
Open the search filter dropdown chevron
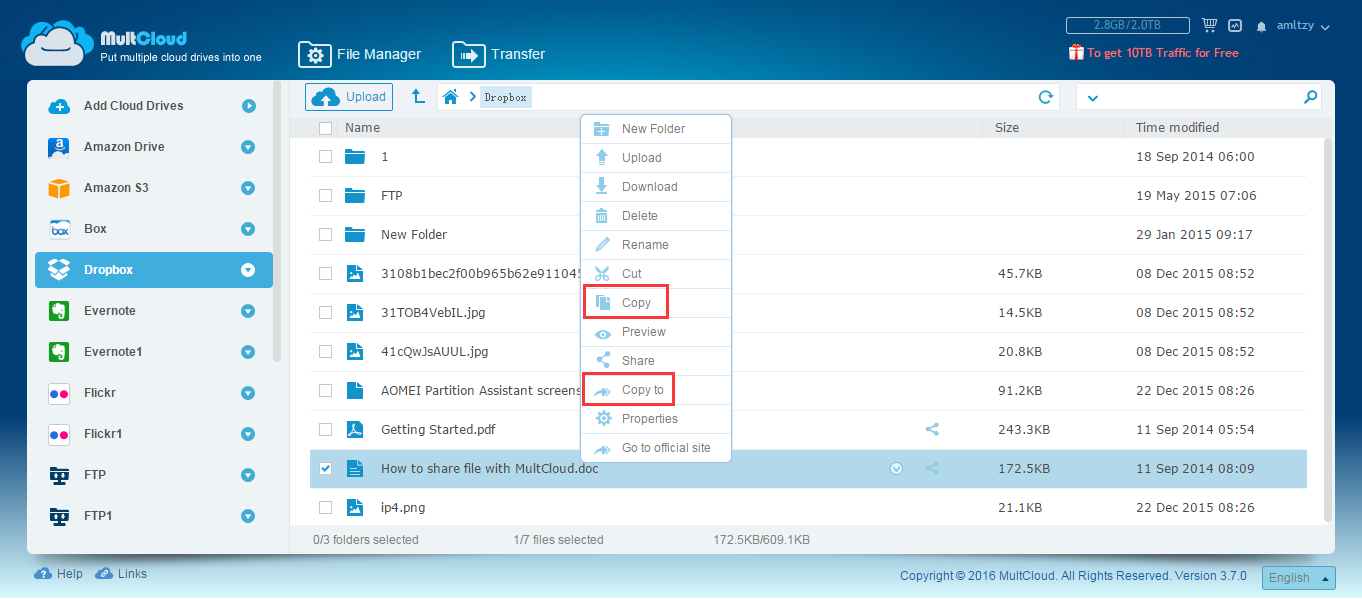click(x=1092, y=98)
